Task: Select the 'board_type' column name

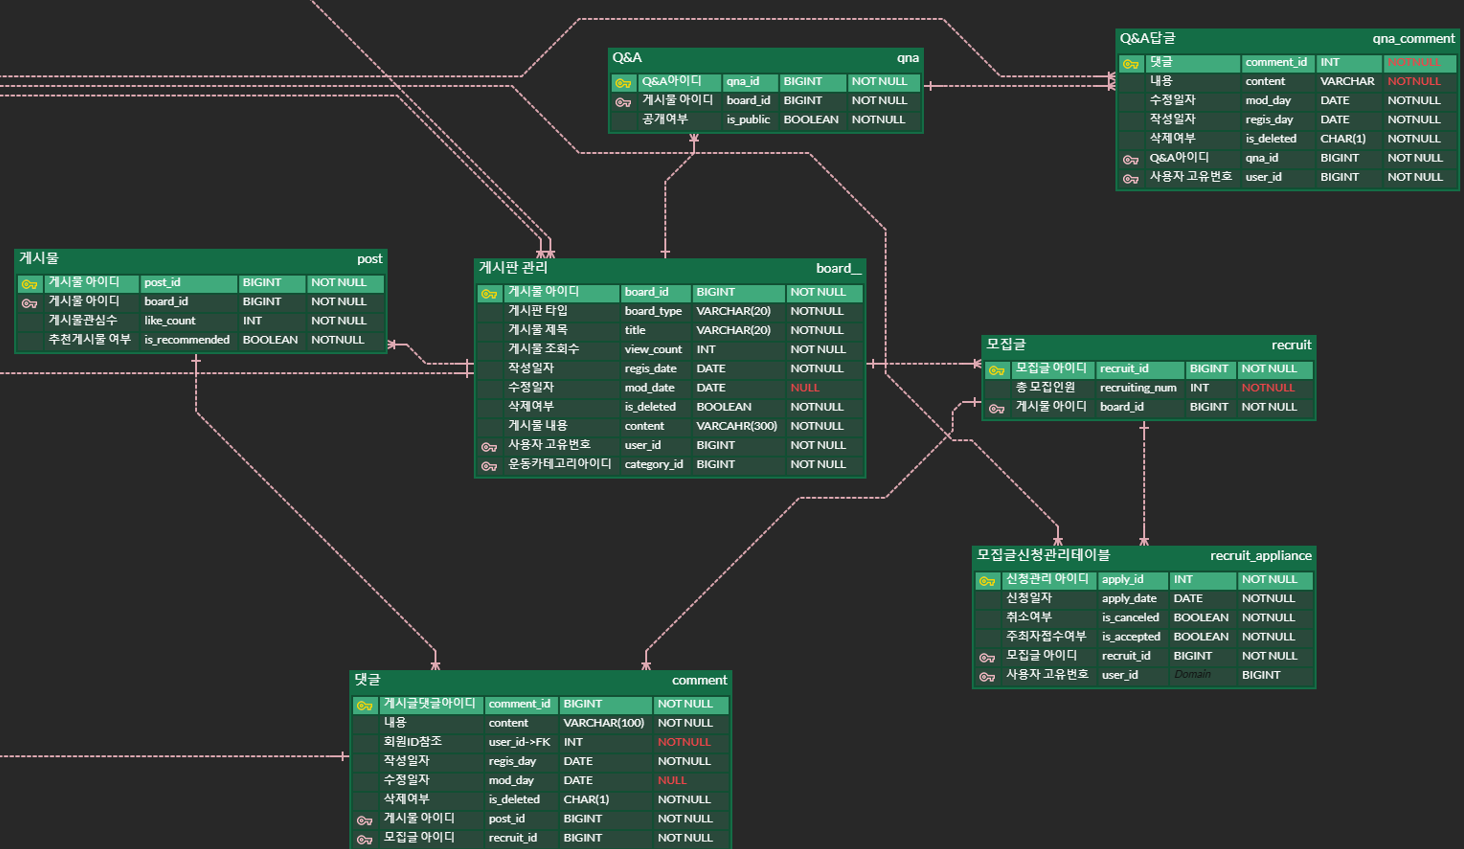Action: click(653, 311)
